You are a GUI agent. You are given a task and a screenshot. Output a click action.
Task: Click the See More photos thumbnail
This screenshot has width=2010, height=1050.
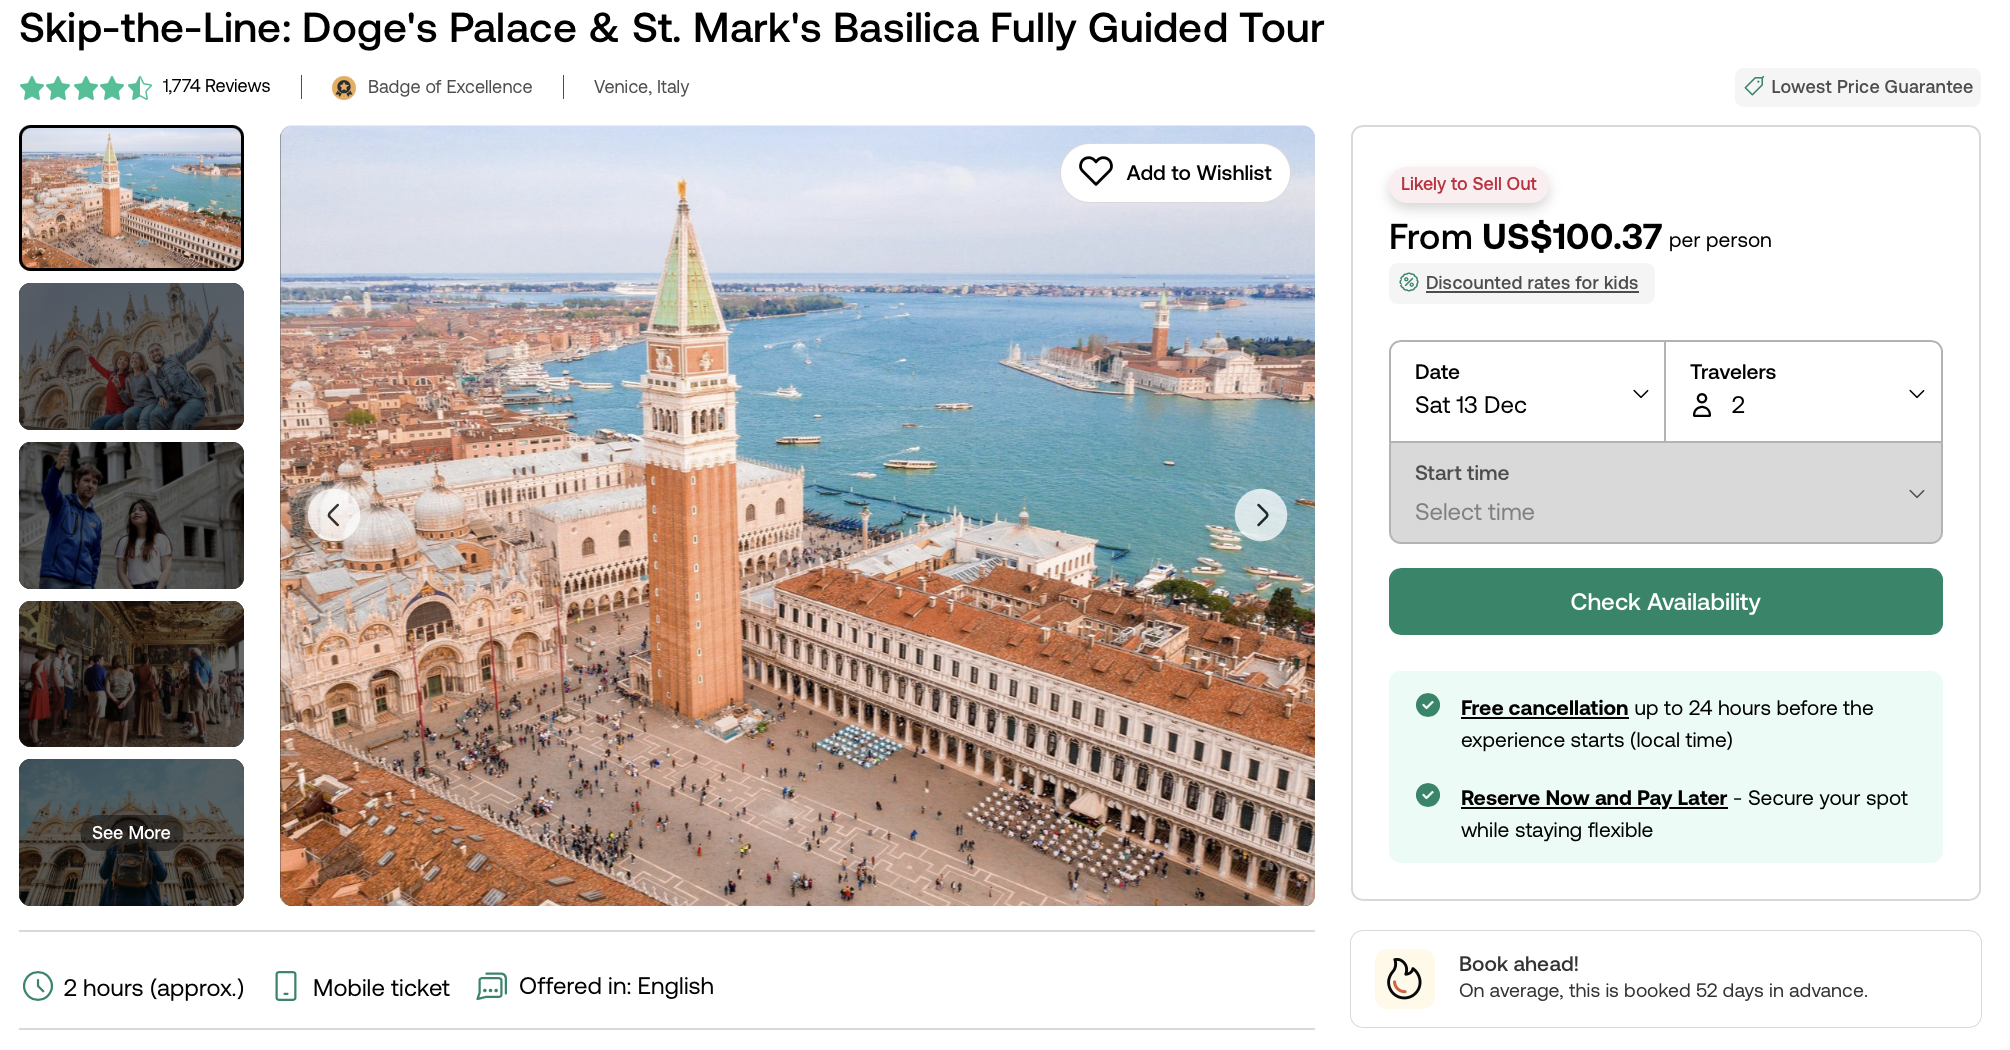click(131, 832)
